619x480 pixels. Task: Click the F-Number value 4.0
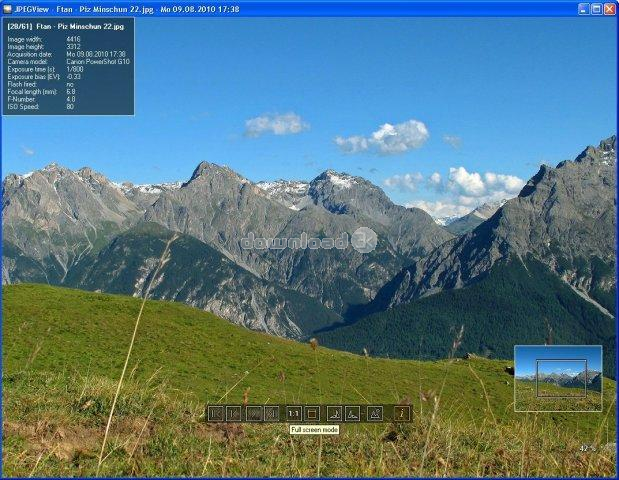coord(71,99)
